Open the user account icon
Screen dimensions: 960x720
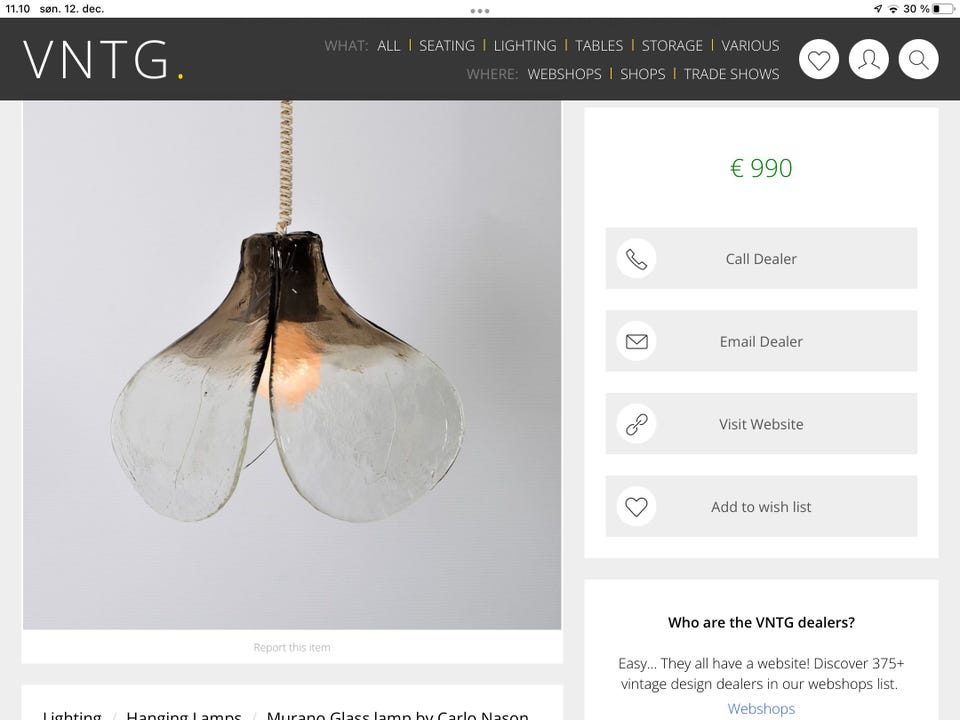tap(868, 59)
